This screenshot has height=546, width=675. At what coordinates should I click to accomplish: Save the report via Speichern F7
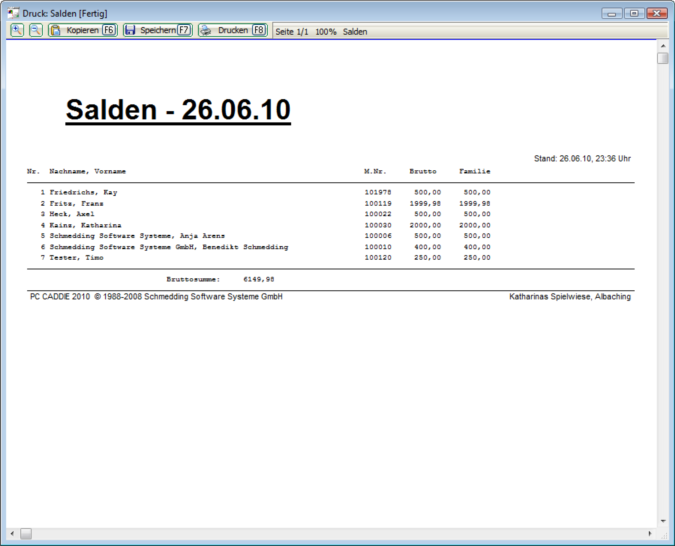[x=158, y=30]
